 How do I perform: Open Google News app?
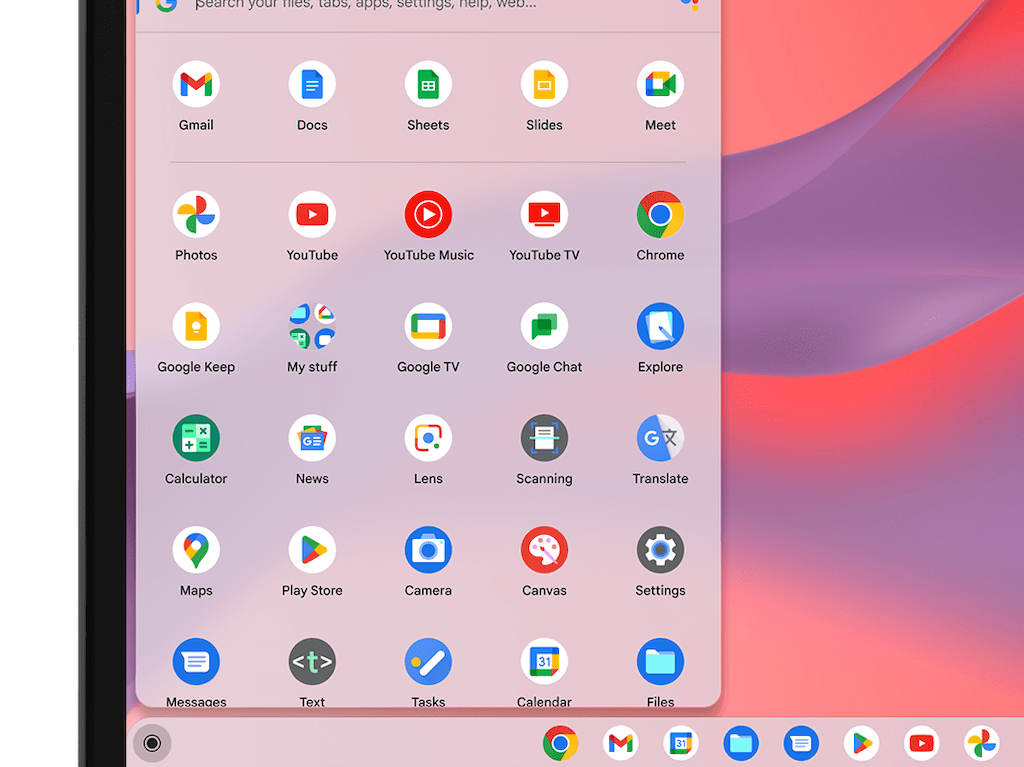pyautogui.click(x=312, y=438)
